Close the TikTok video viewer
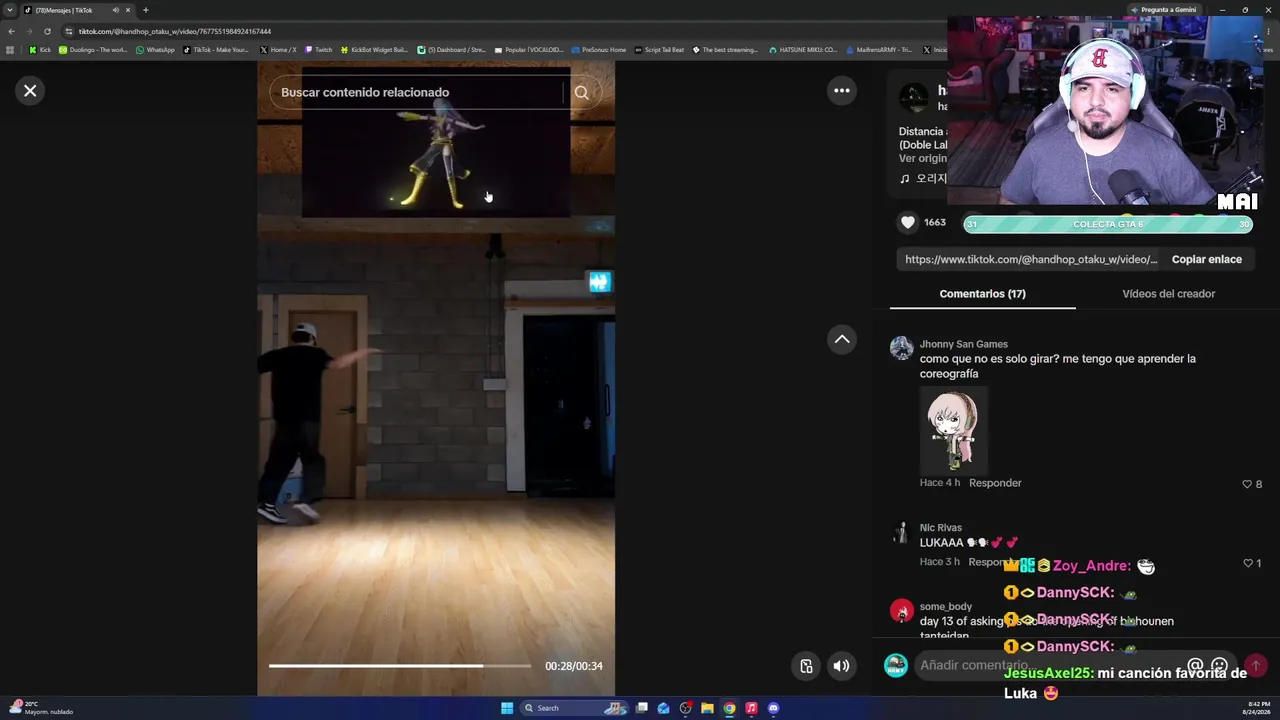The image size is (1280, 720). (x=30, y=91)
